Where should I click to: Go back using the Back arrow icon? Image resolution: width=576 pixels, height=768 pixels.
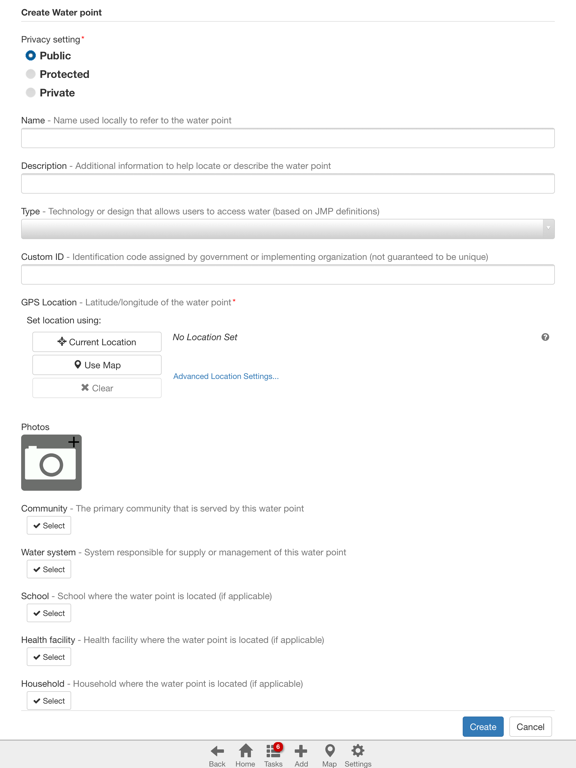tap(217, 750)
